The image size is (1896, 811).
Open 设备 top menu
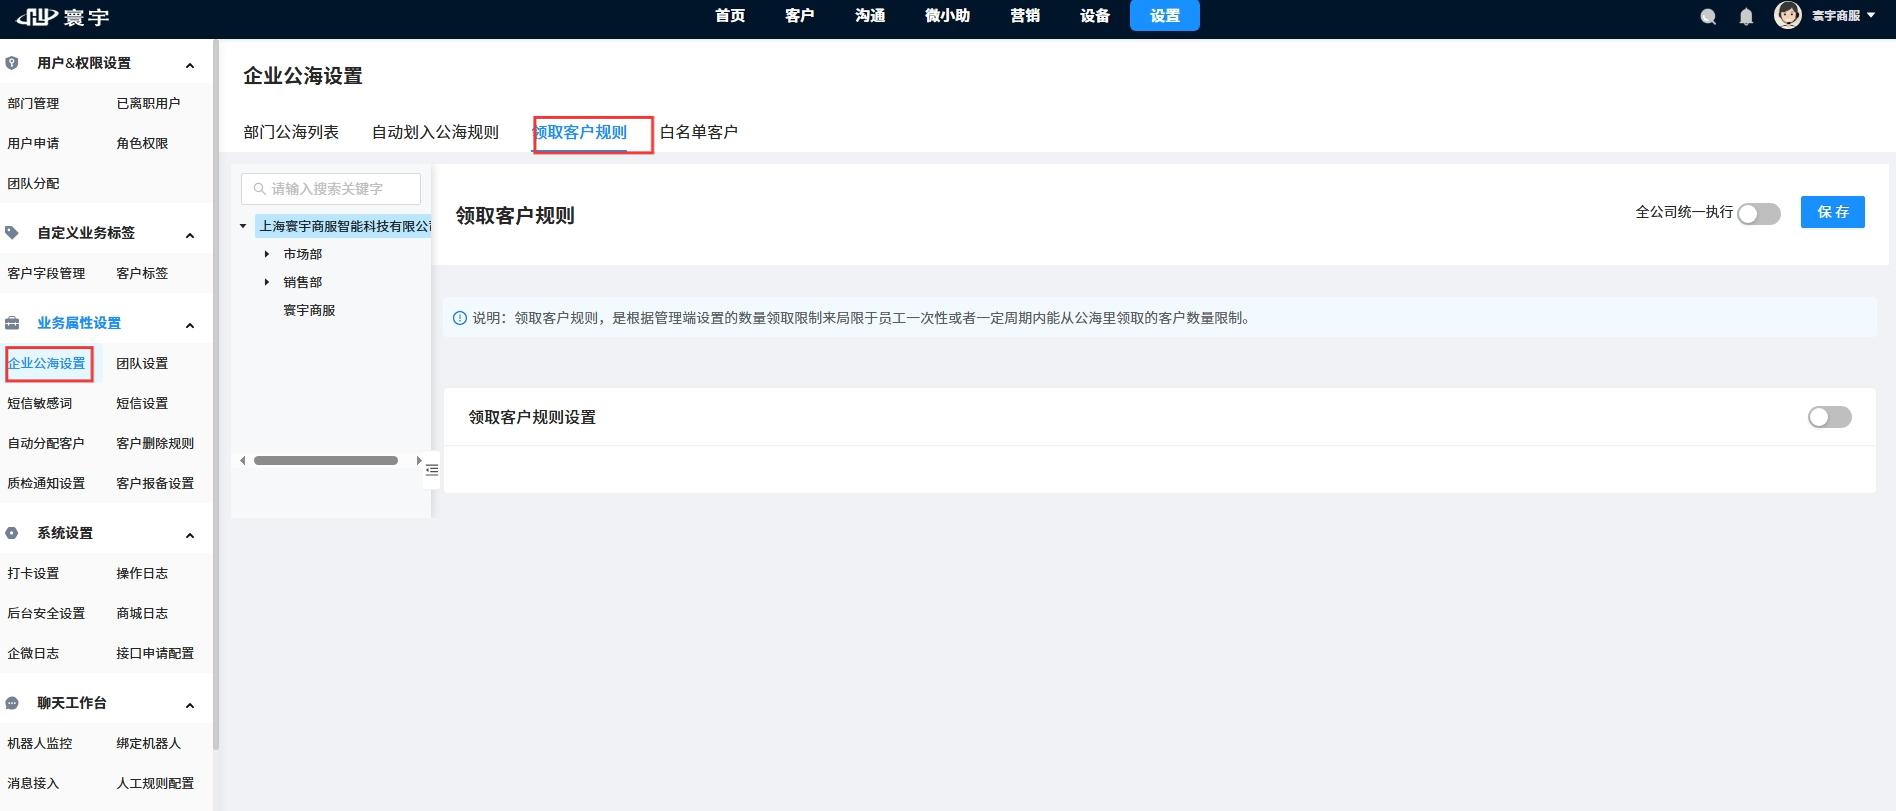pos(1095,16)
